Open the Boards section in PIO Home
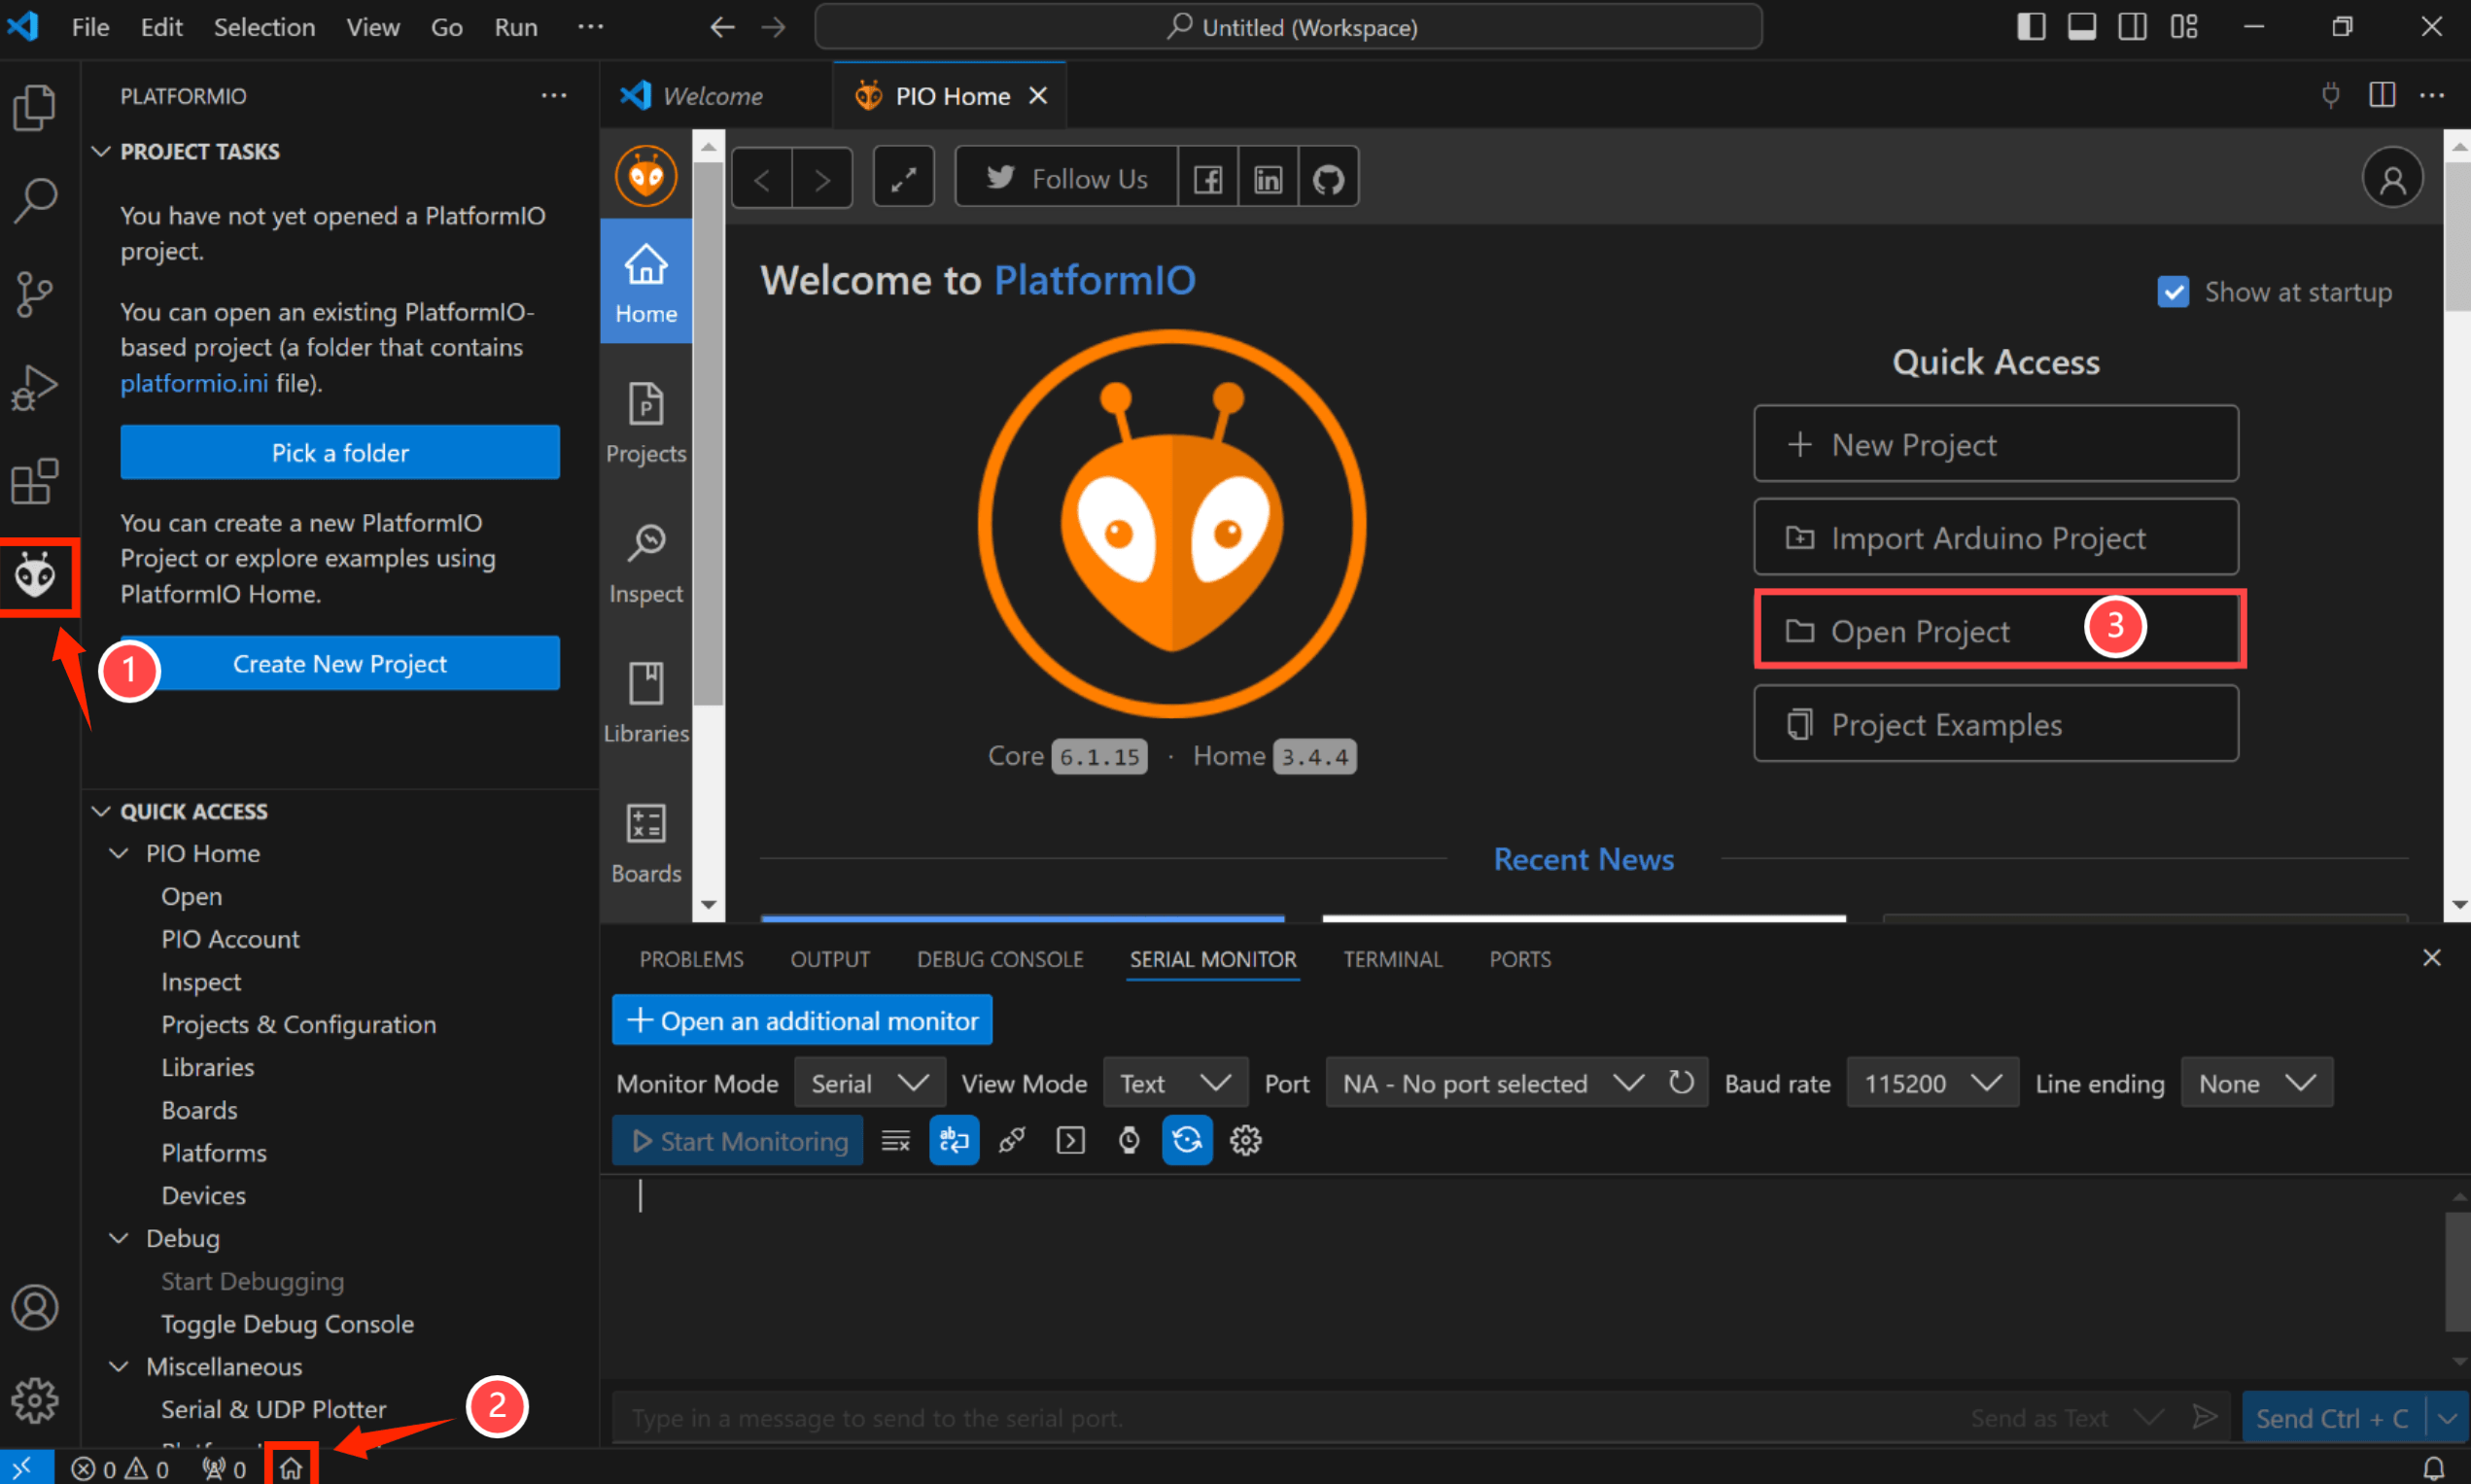Image resolution: width=2471 pixels, height=1484 pixels. pos(646,843)
